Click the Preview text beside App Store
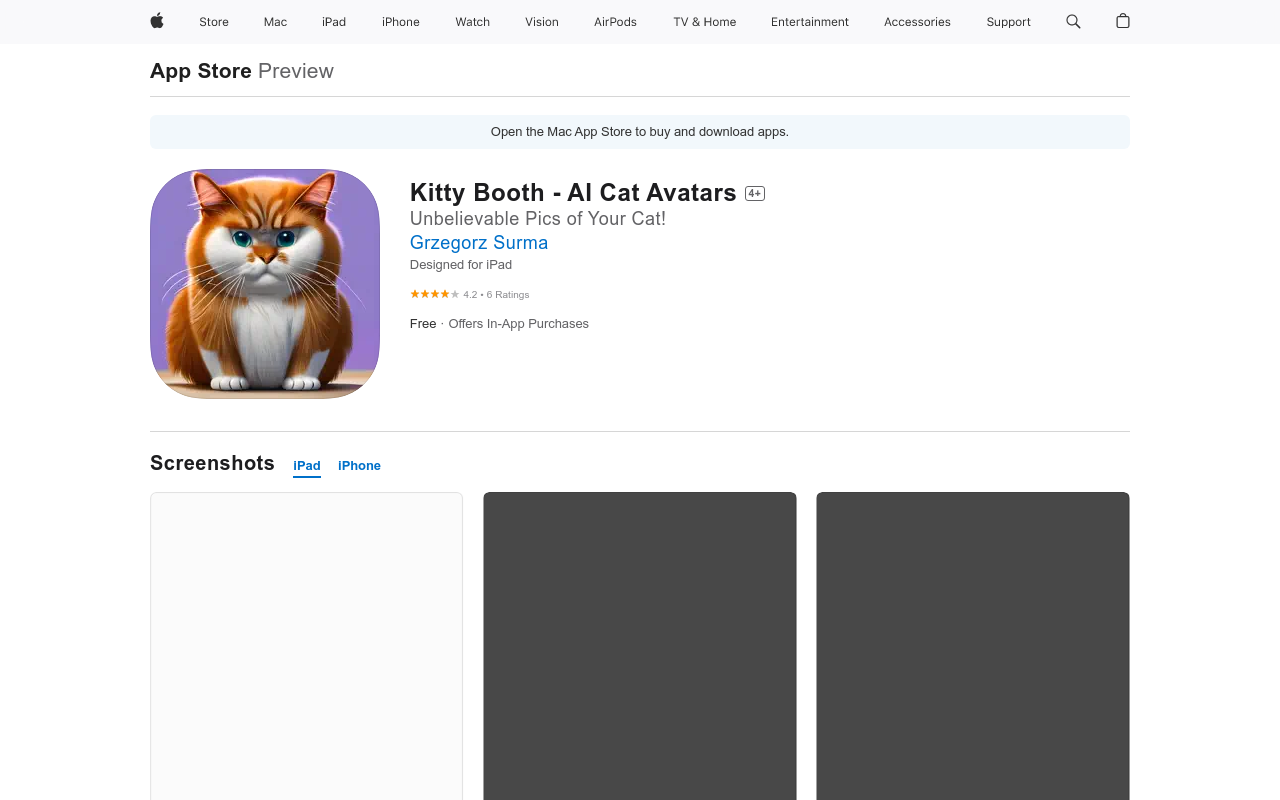The image size is (1280, 800). pyautogui.click(x=296, y=71)
